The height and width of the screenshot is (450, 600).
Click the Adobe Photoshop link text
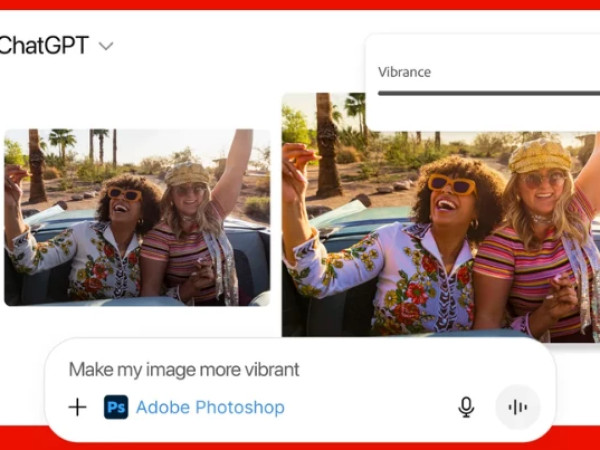(x=210, y=407)
